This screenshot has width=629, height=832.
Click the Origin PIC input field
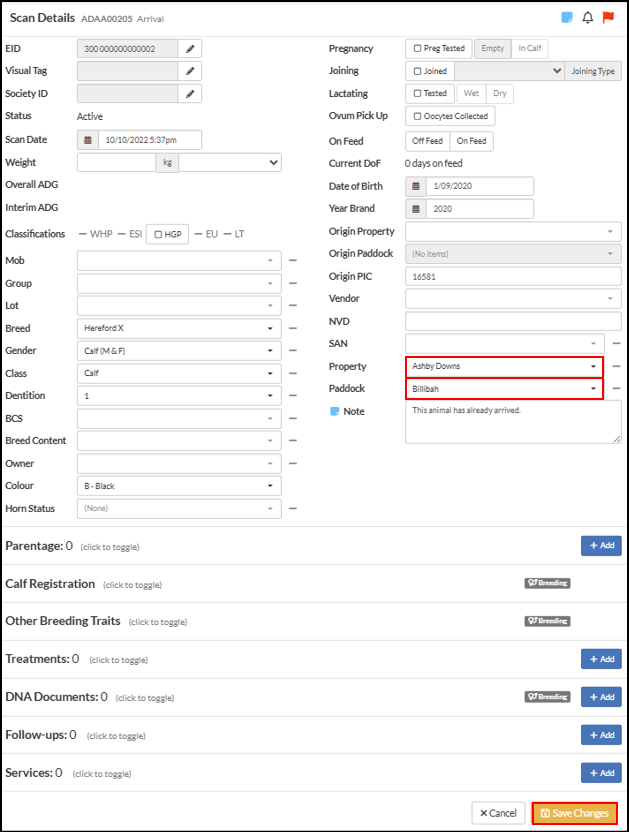pos(513,276)
